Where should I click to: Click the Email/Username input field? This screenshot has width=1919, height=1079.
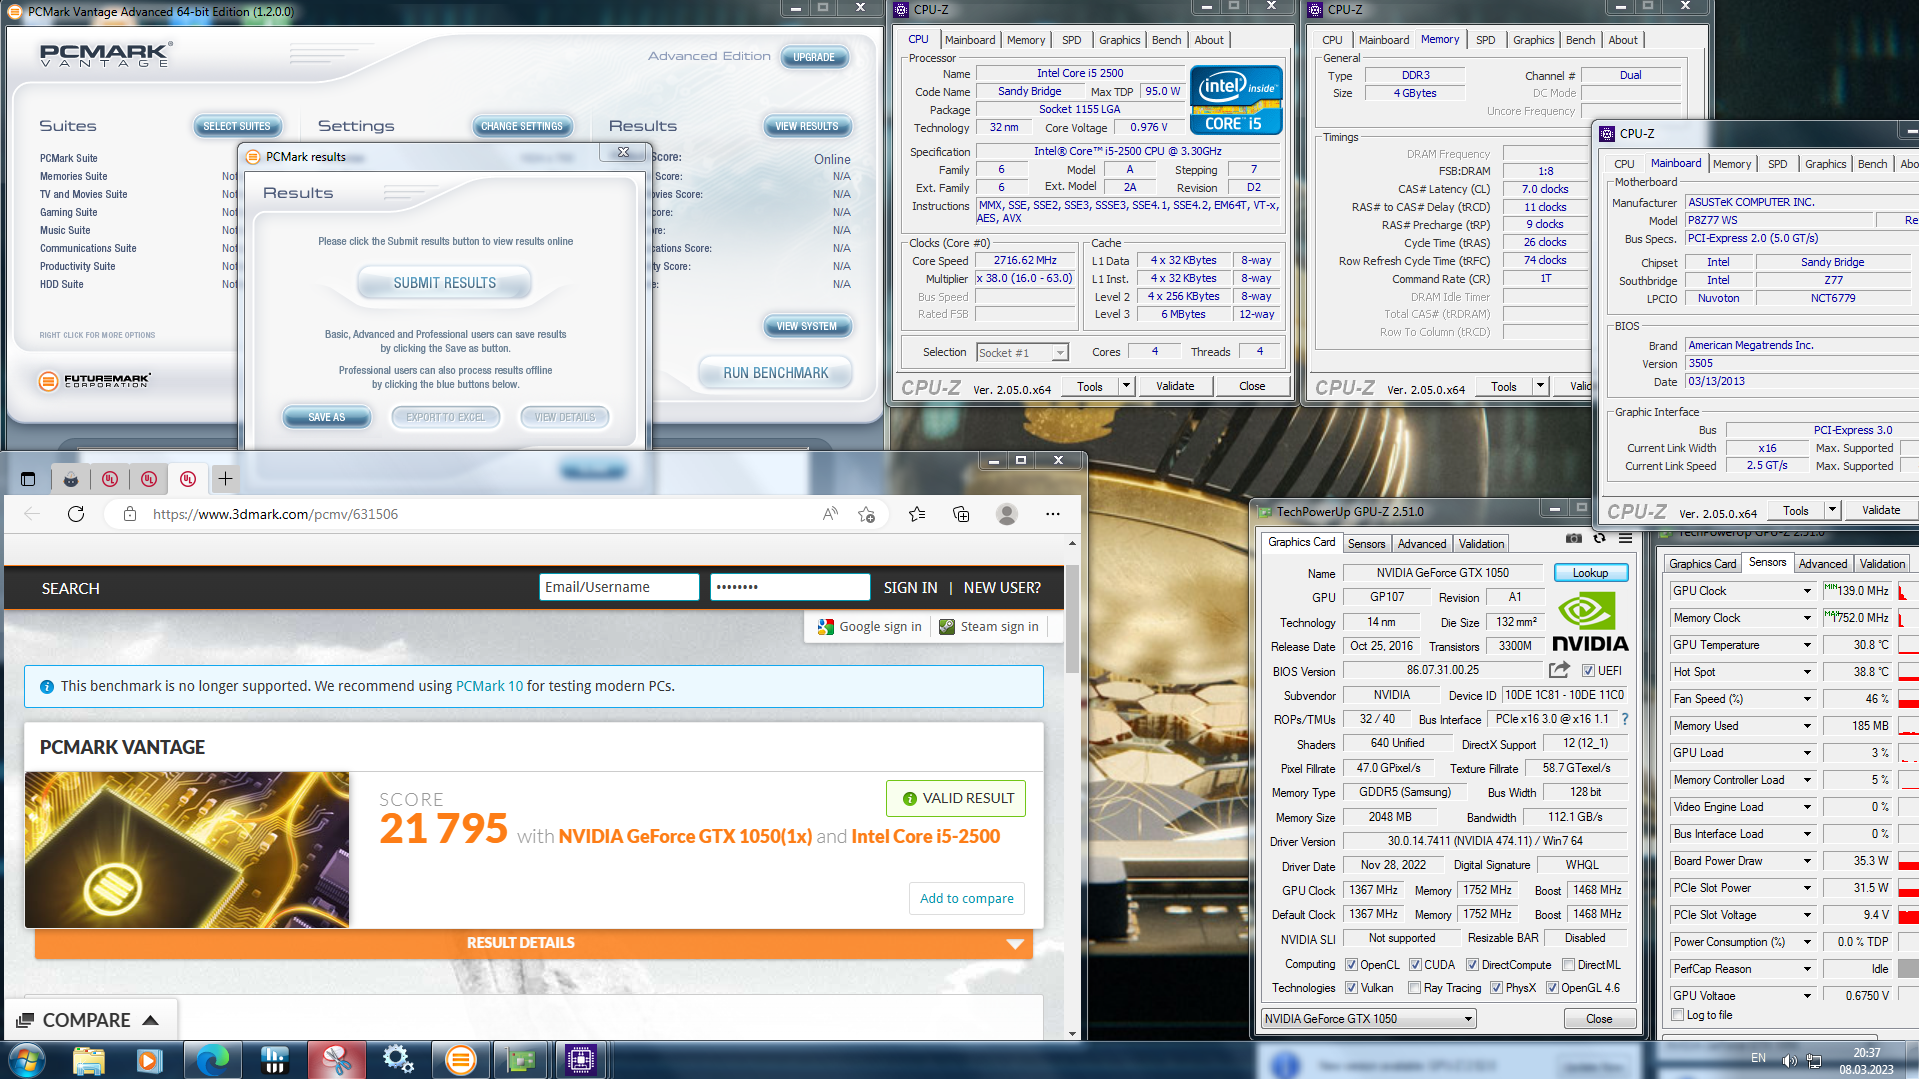(619, 587)
